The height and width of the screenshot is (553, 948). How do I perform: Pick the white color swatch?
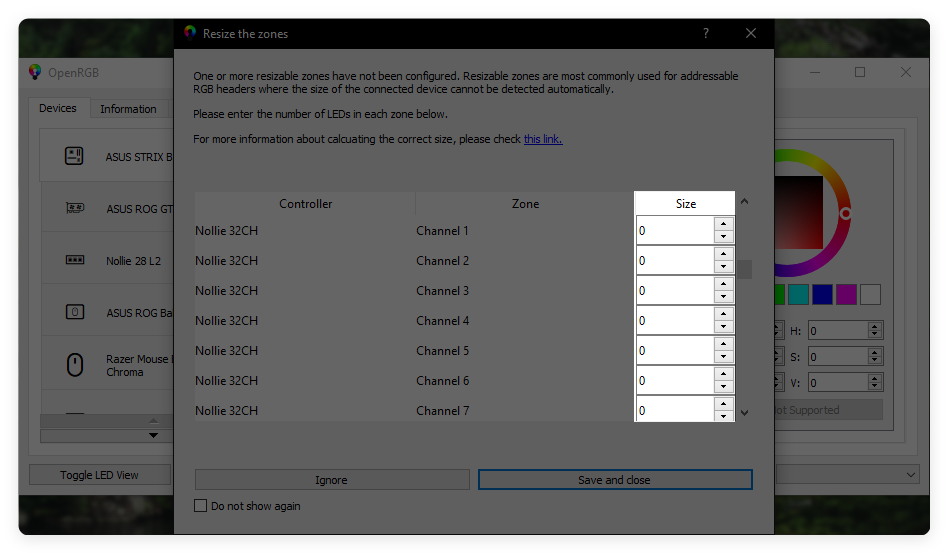pos(871,294)
